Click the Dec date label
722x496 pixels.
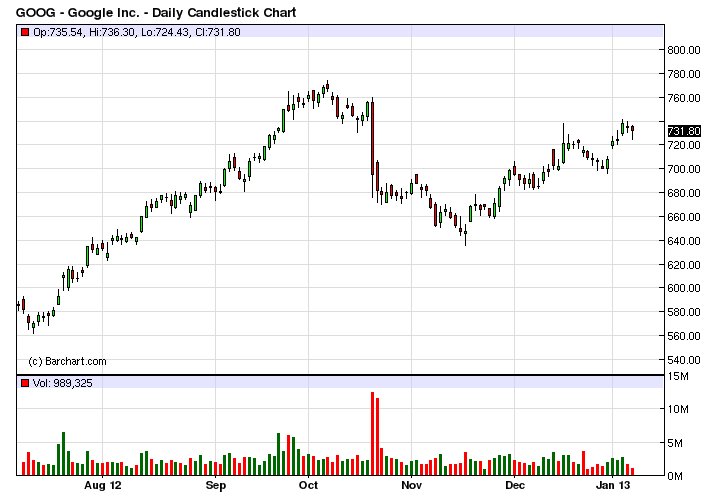pyautogui.click(x=515, y=485)
